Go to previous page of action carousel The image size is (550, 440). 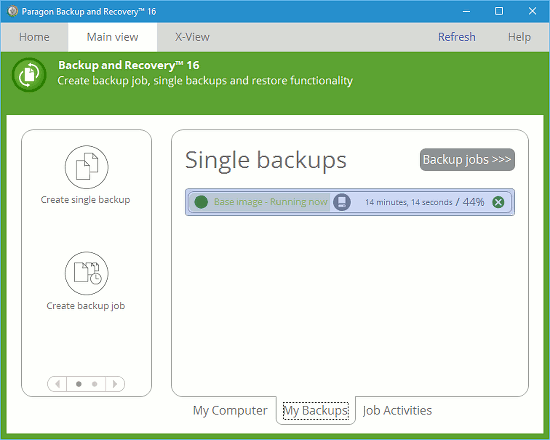[57, 384]
